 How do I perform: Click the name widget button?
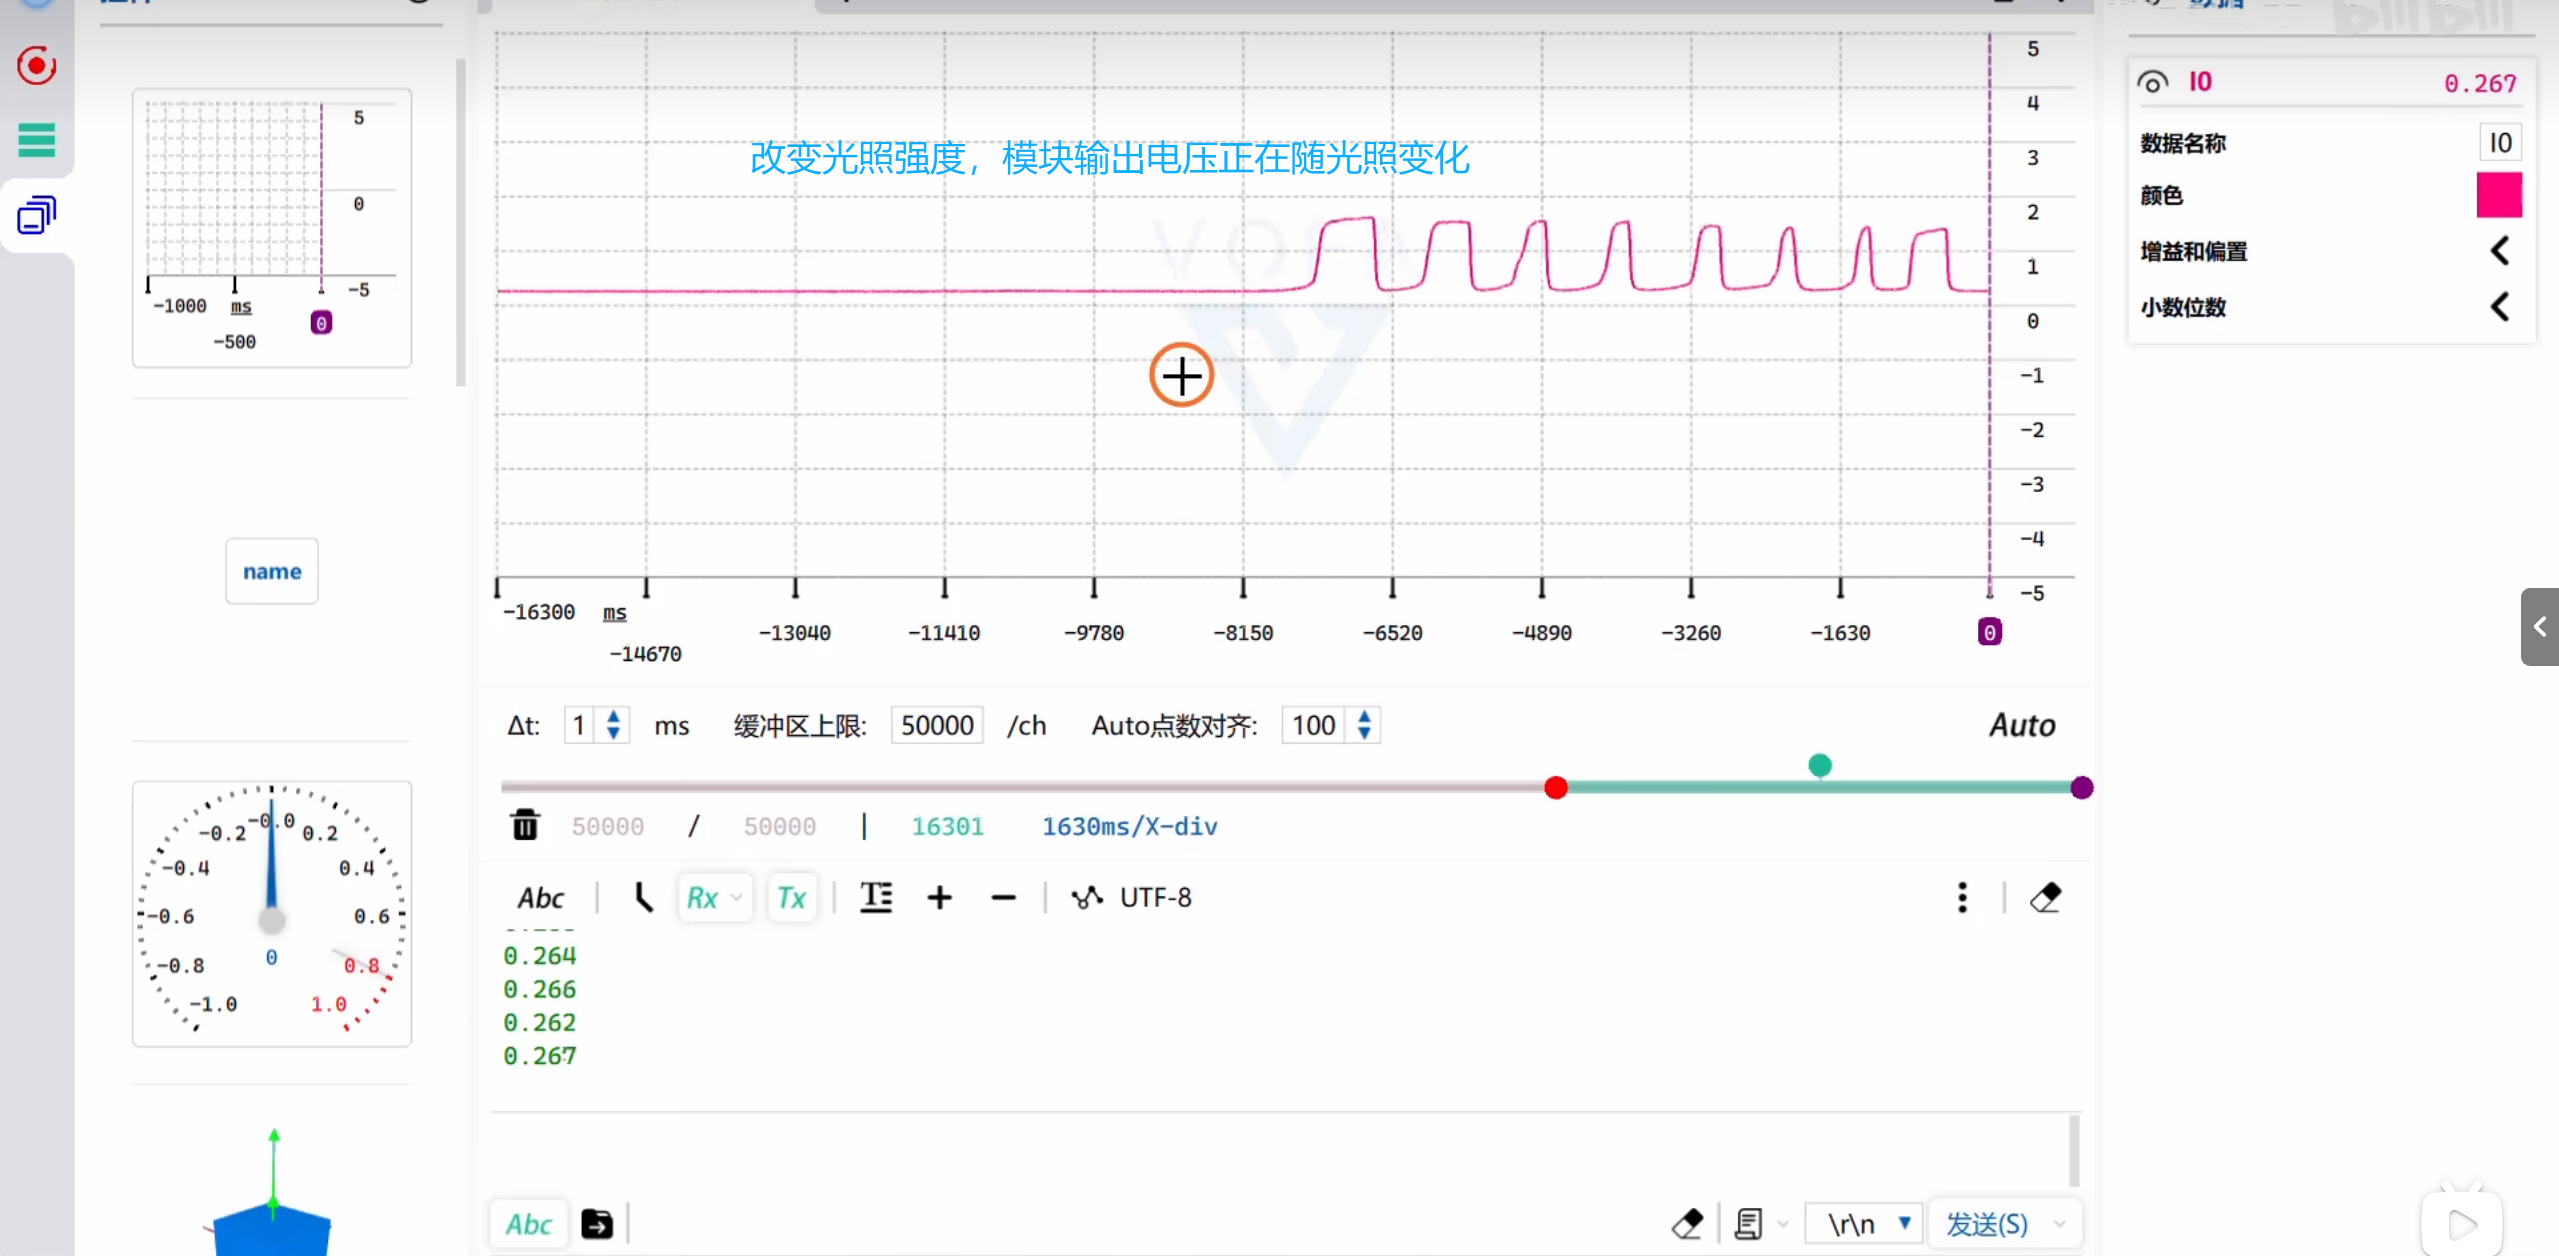click(272, 571)
